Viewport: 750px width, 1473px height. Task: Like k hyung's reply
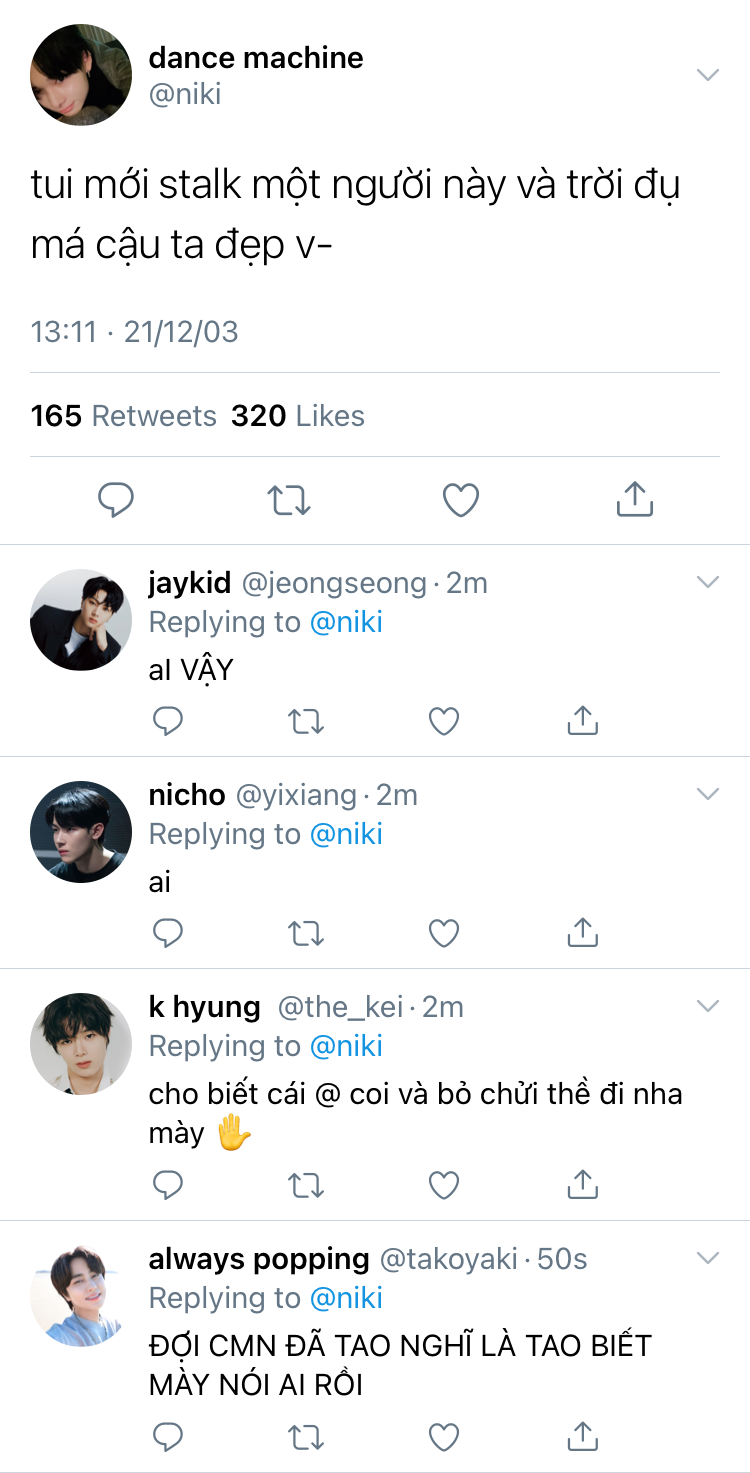coord(444,1184)
